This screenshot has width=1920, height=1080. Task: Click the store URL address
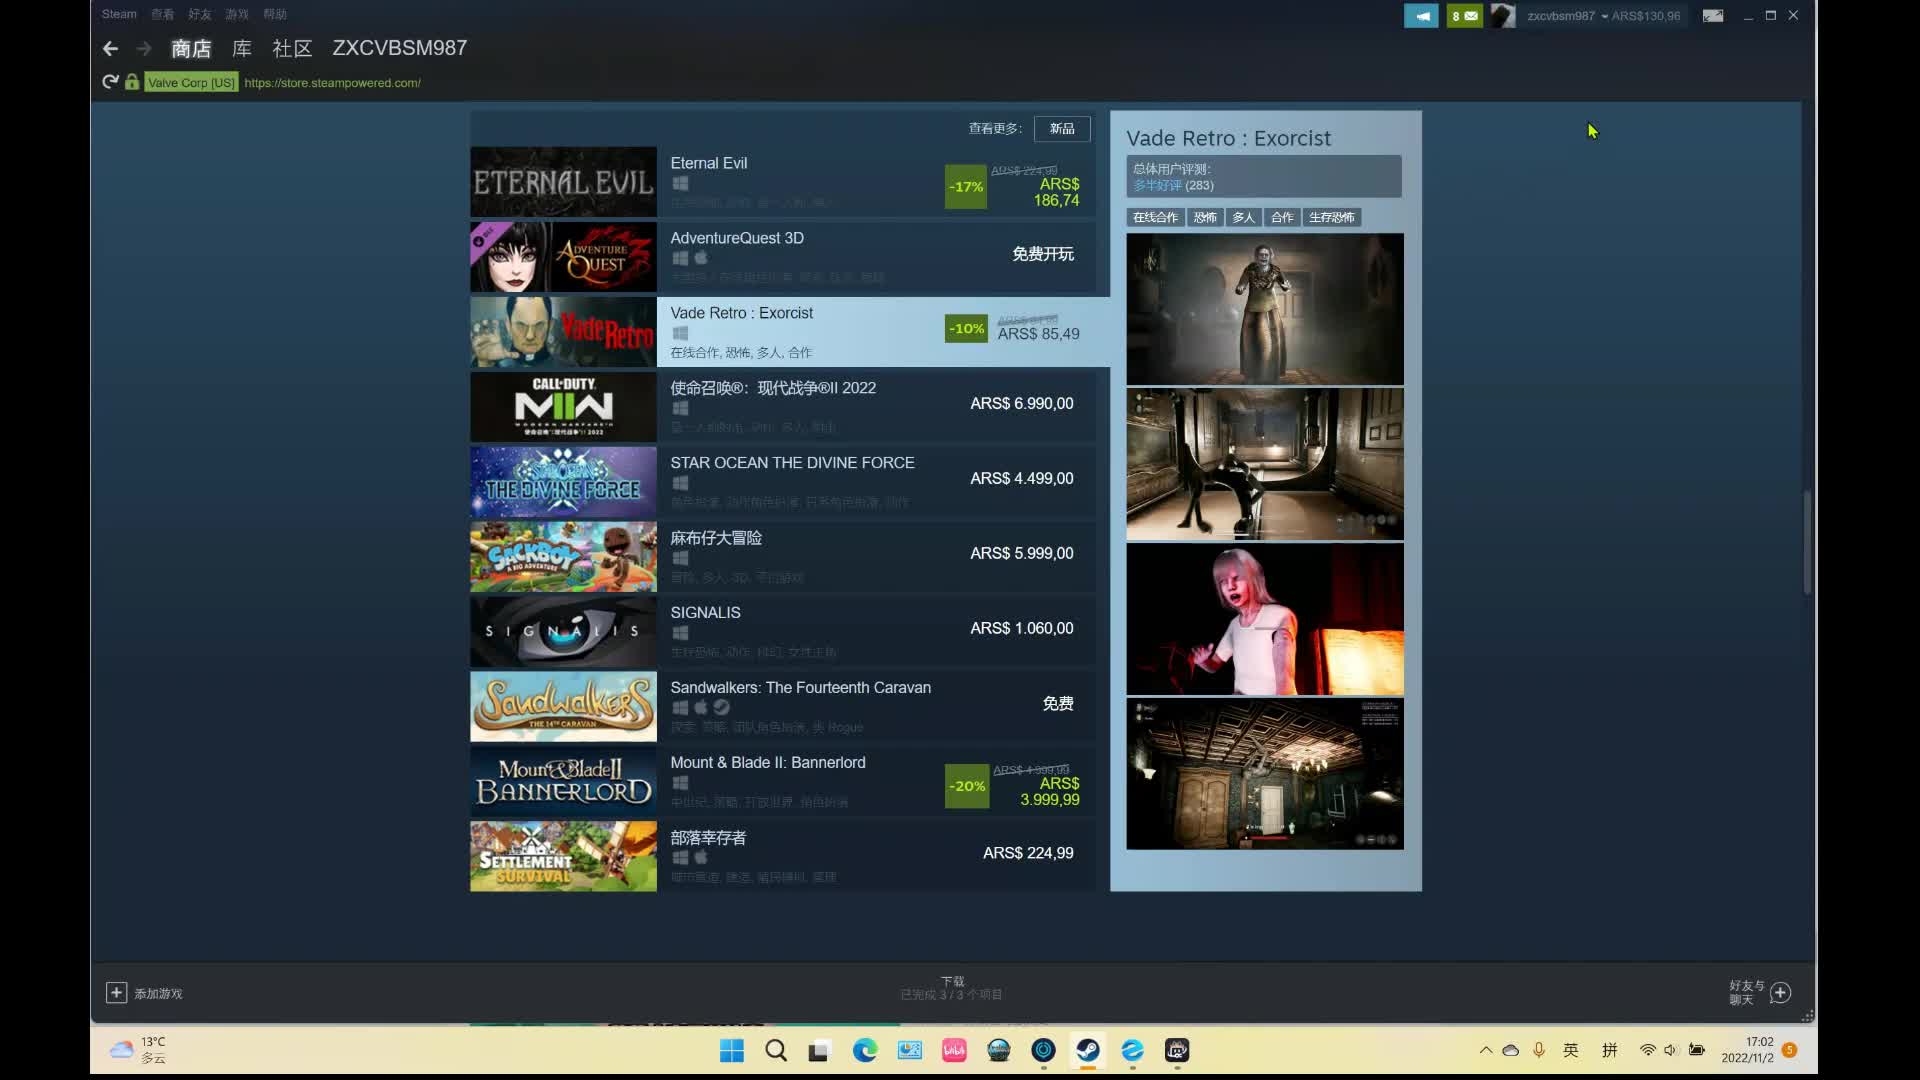pos(332,83)
